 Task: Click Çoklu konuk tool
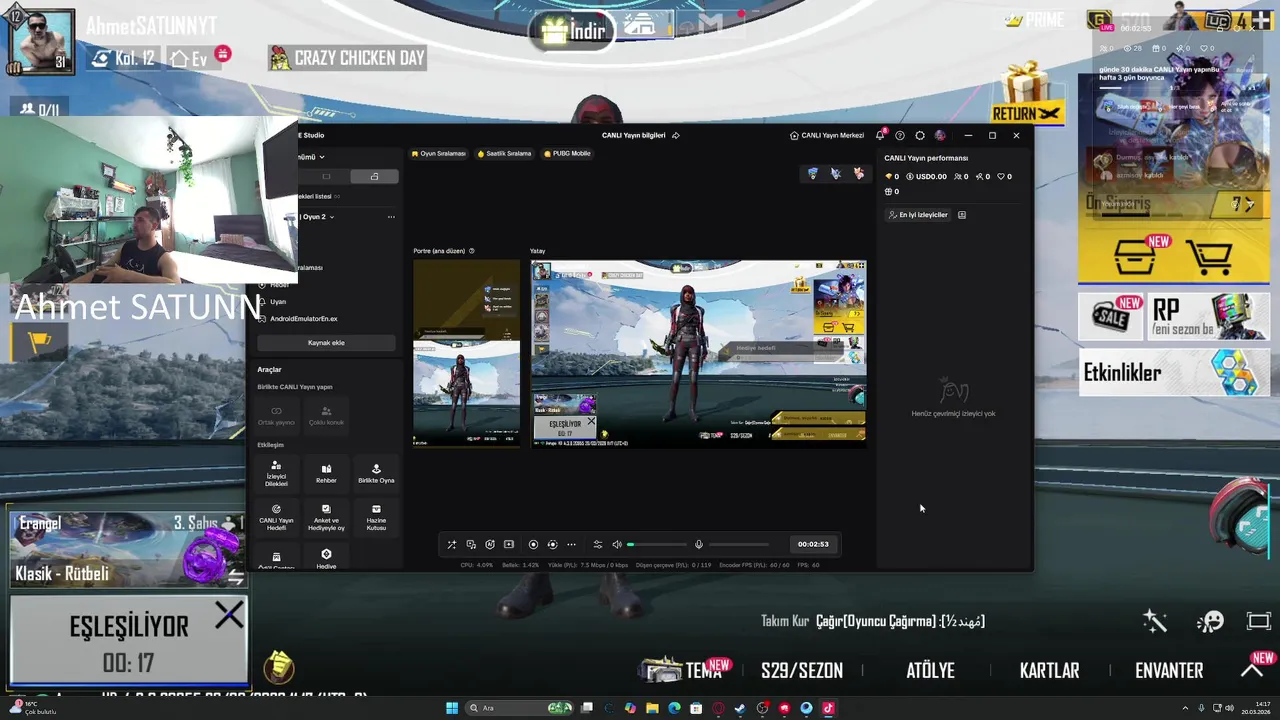[326, 414]
